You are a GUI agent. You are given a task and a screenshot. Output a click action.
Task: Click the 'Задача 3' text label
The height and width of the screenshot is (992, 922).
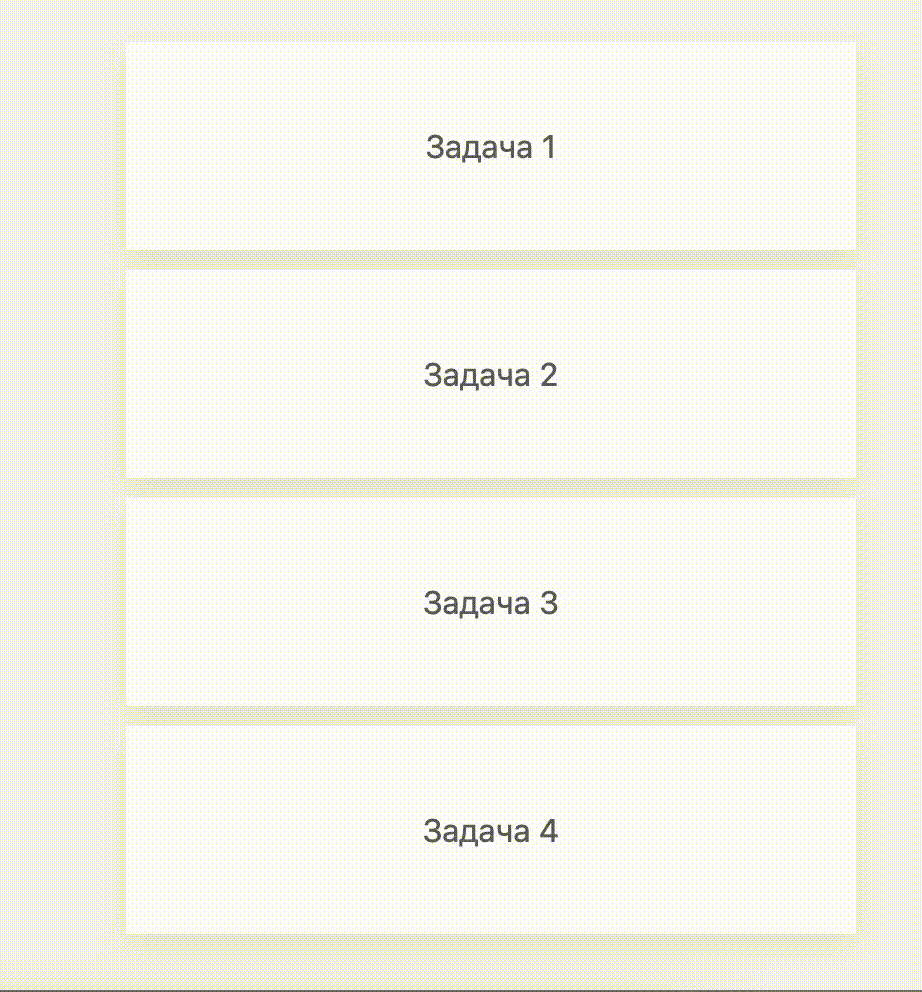[490, 603]
